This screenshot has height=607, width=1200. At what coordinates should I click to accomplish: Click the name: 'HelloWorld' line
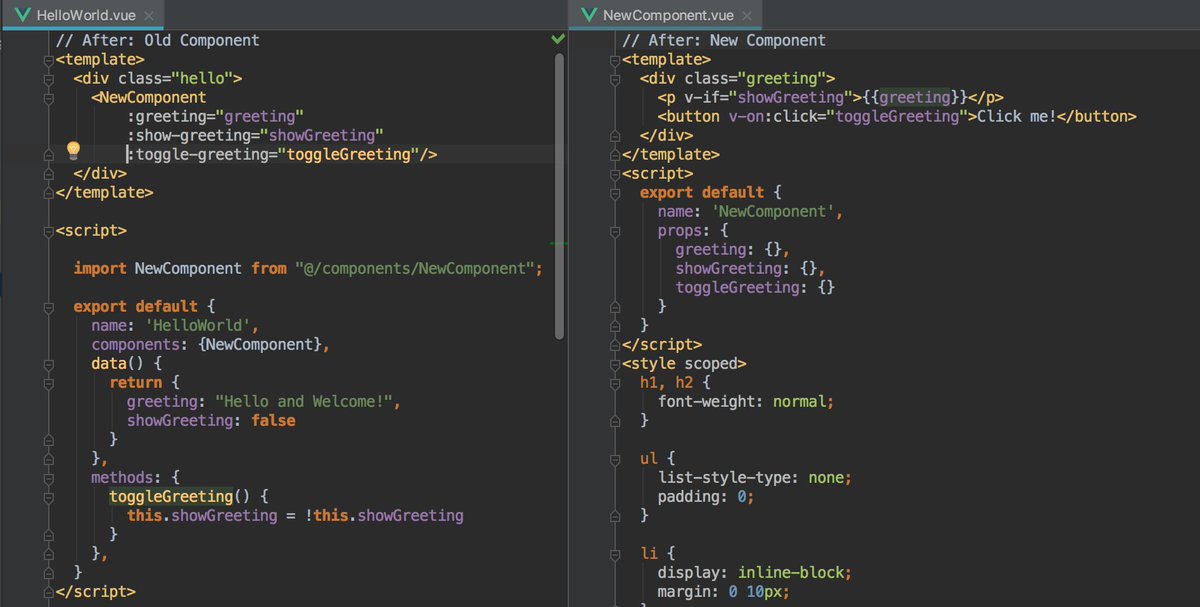coord(175,326)
